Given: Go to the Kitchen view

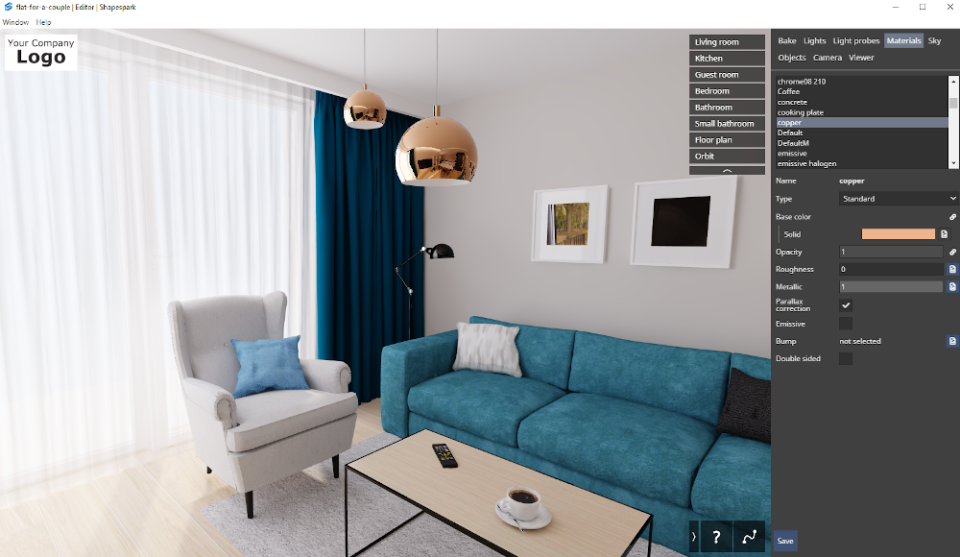Looking at the screenshot, I should pyautogui.click(x=727, y=58).
